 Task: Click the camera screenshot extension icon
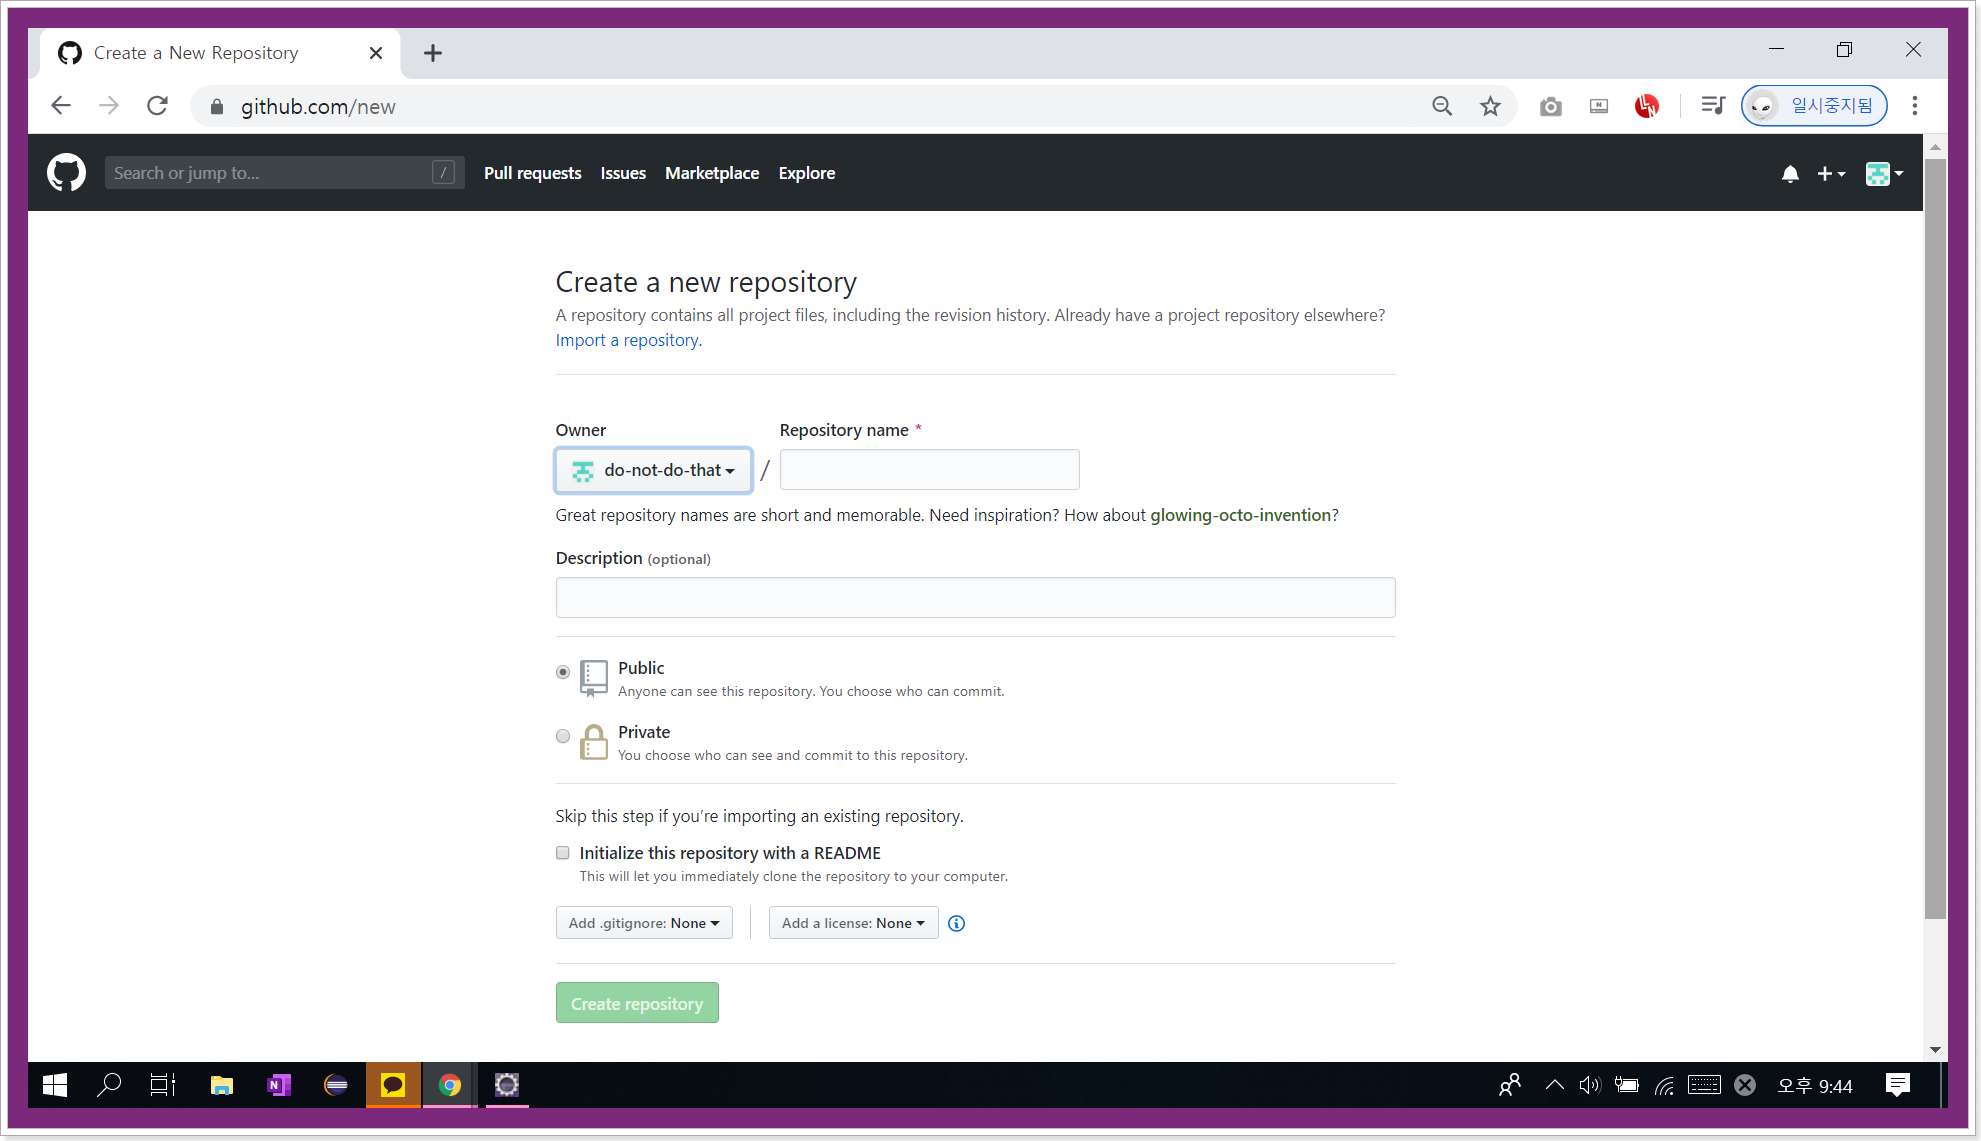(1550, 106)
